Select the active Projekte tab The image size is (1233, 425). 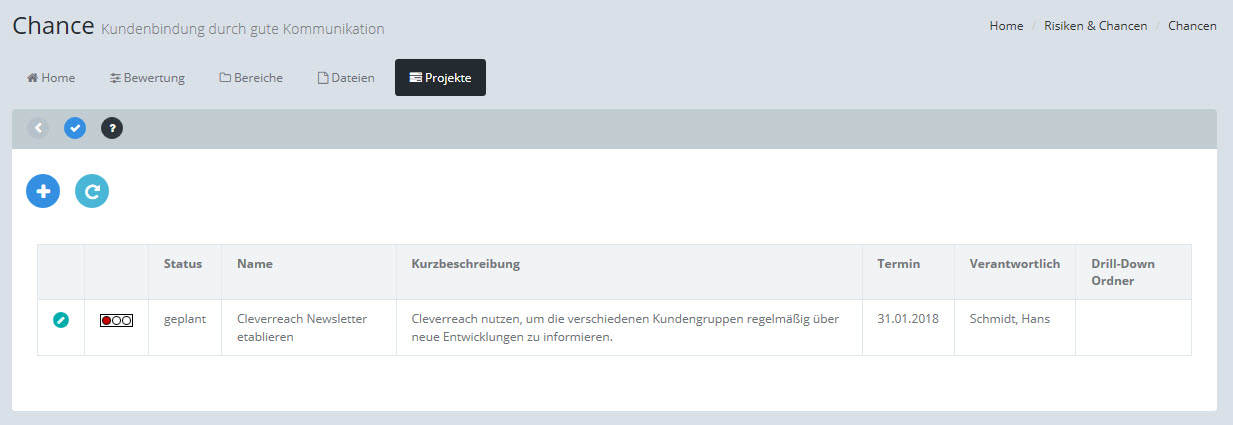440,78
